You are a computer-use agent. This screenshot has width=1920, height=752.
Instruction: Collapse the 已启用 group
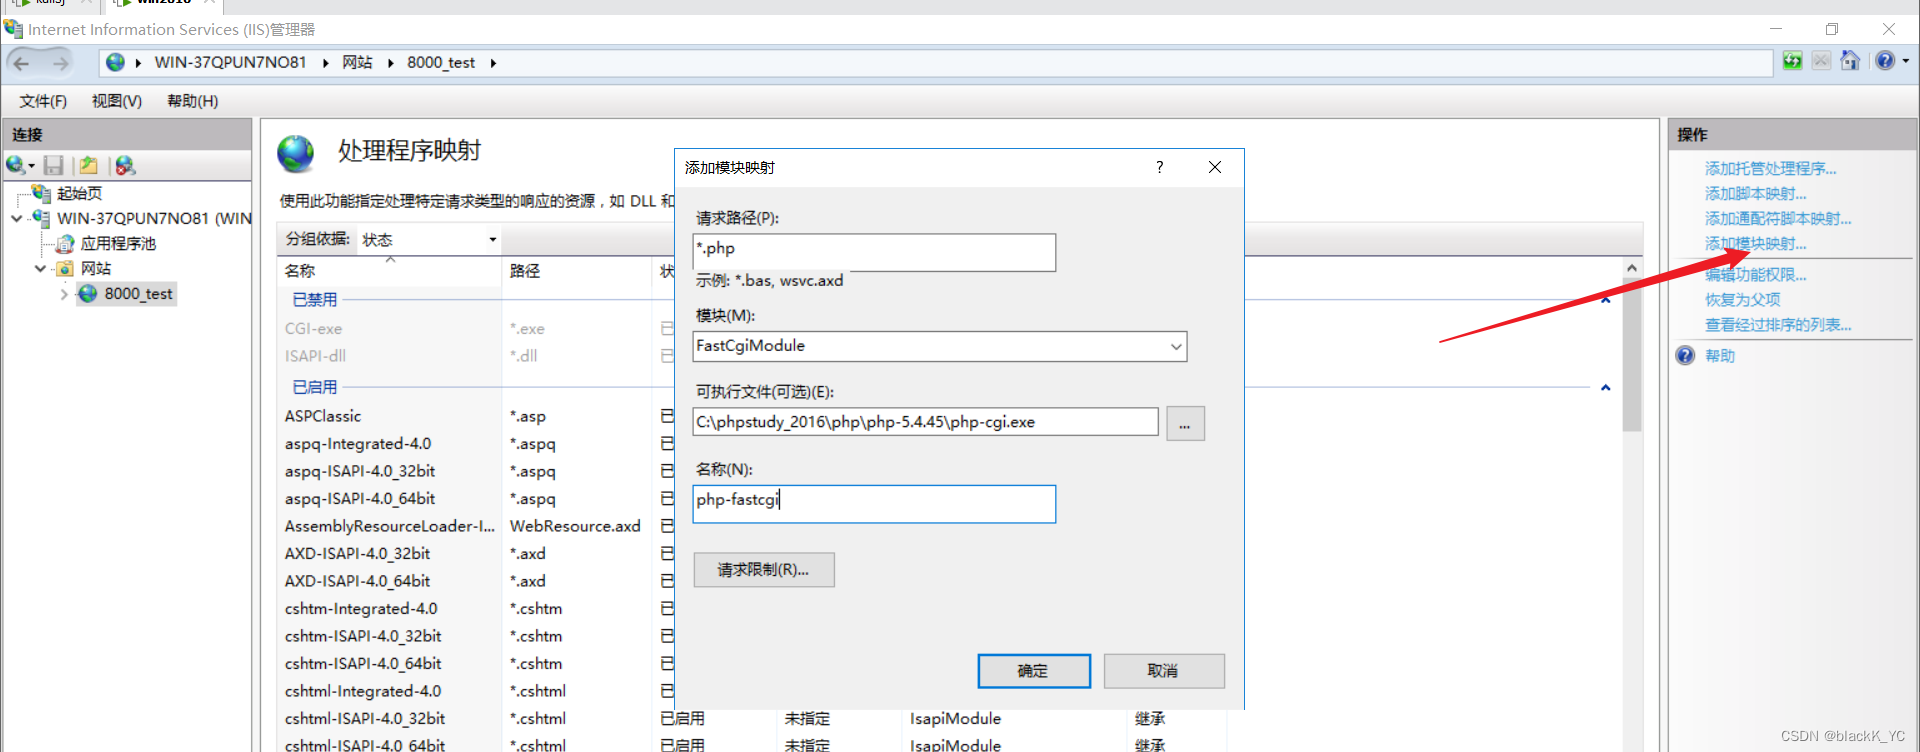[x=1605, y=388]
